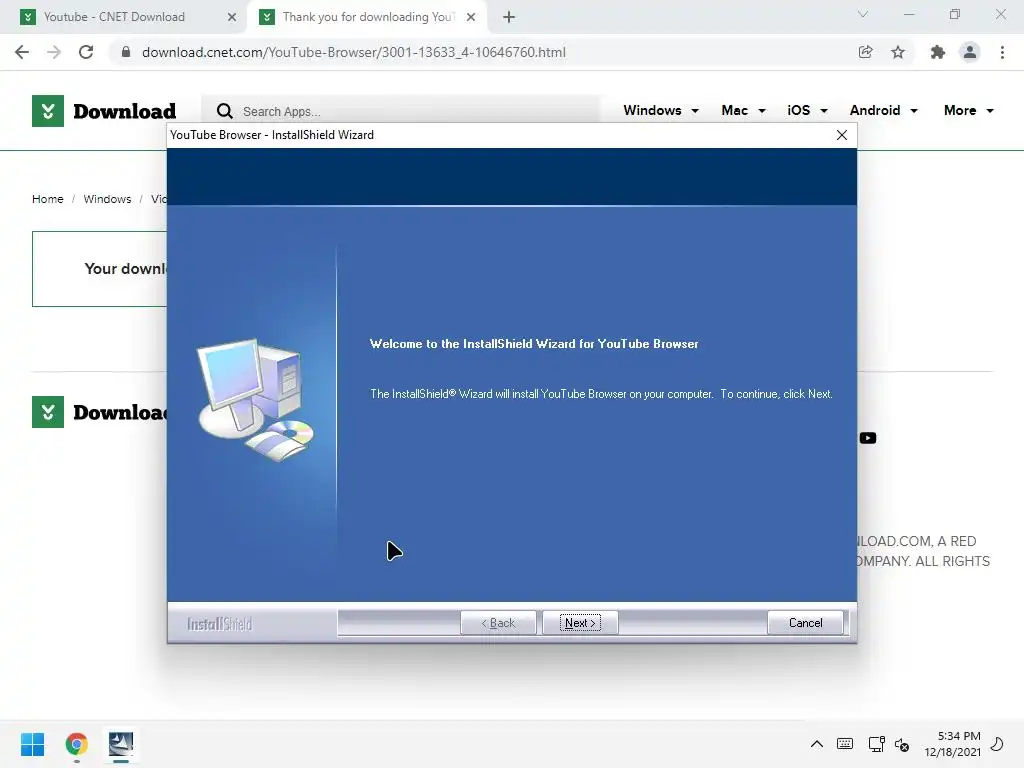Bookmark this page with the star icon
The image size is (1024, 768).
898,52
